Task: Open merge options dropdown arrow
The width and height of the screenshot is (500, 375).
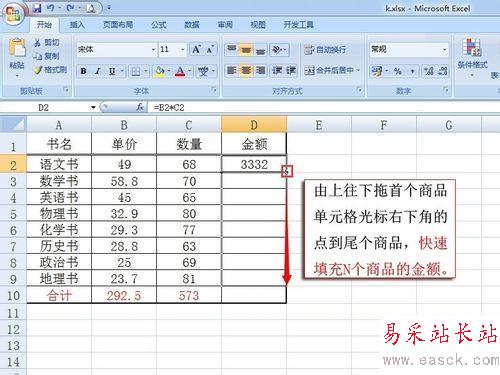Action: tap(358, 70)
